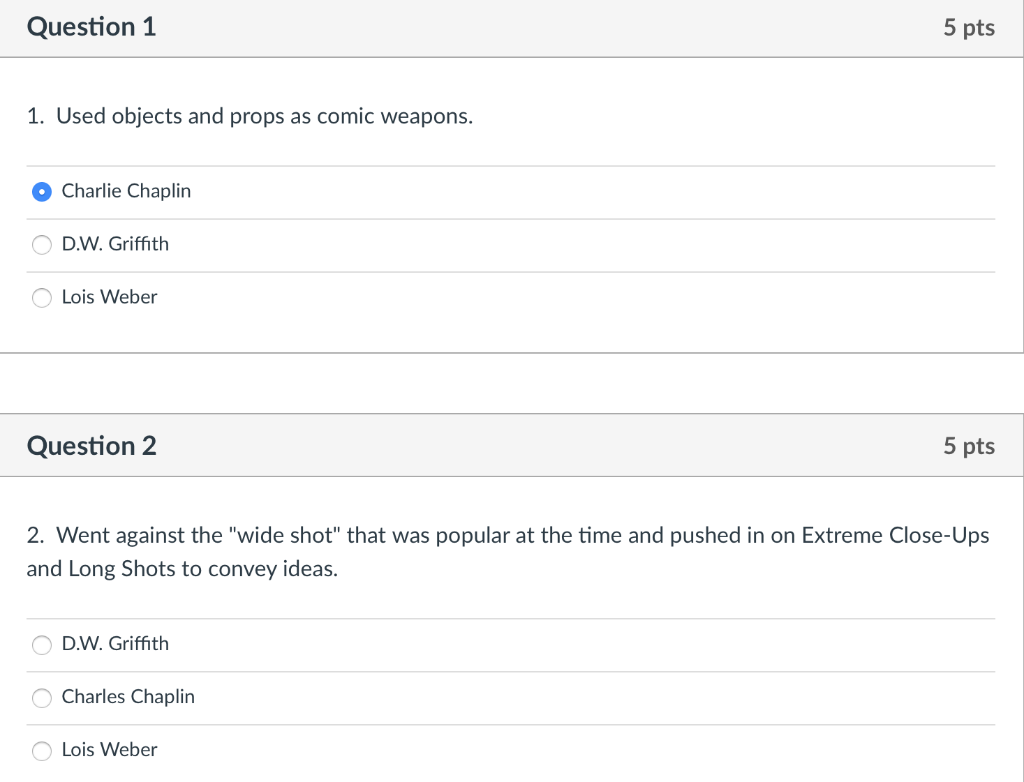Viewport: 1024px width, 782px height.
Task: Click the comic weapons question text
Action: pos(252,115)
